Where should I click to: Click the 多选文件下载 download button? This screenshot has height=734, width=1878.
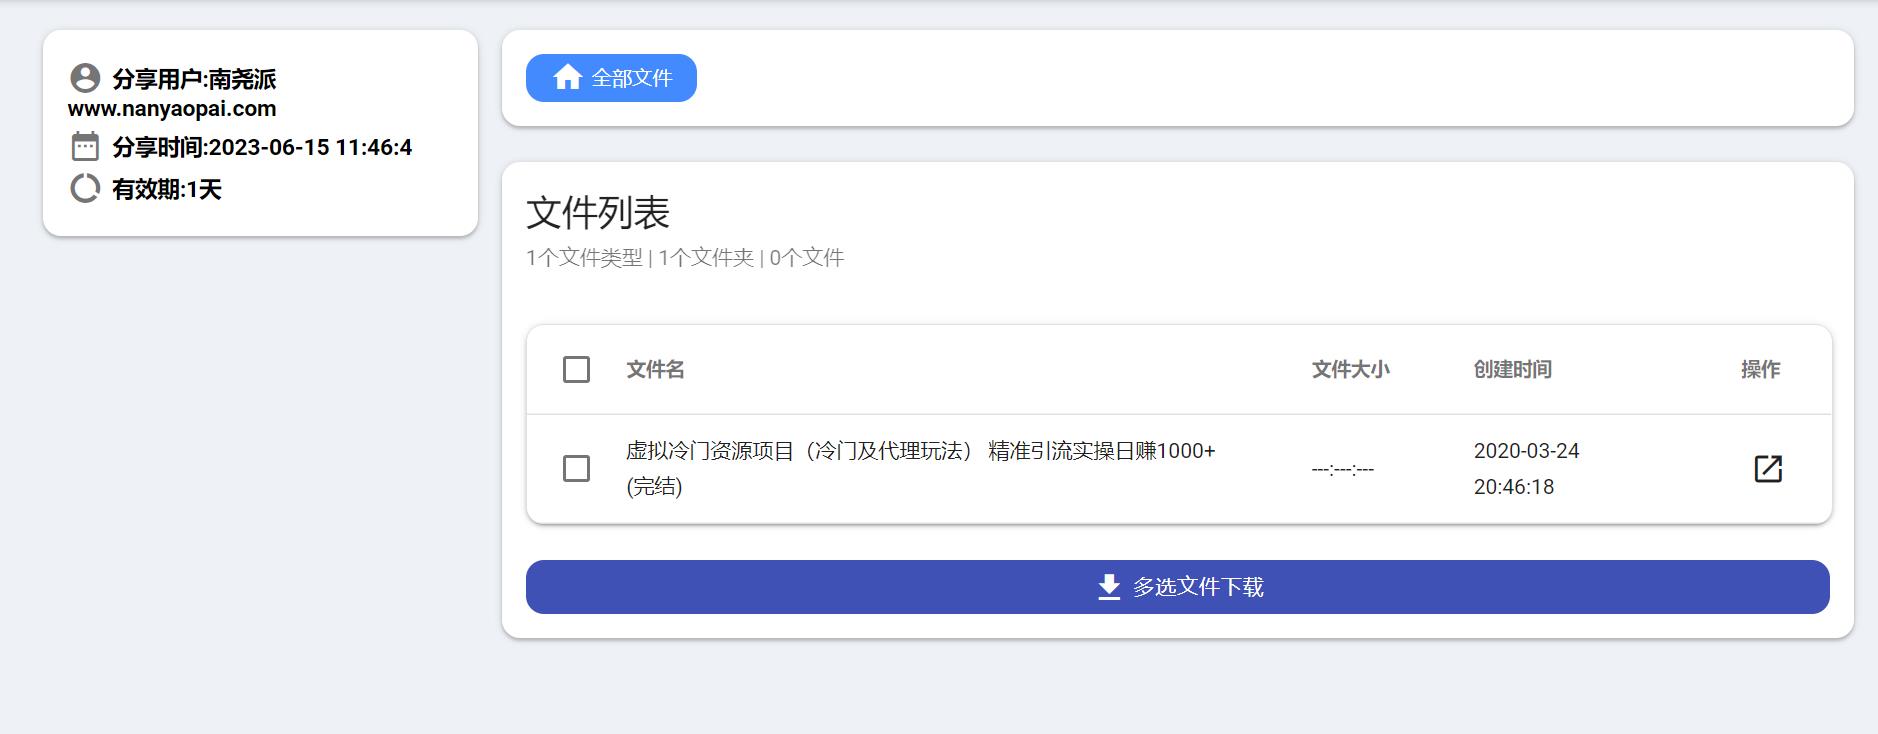coord(1178,587)
